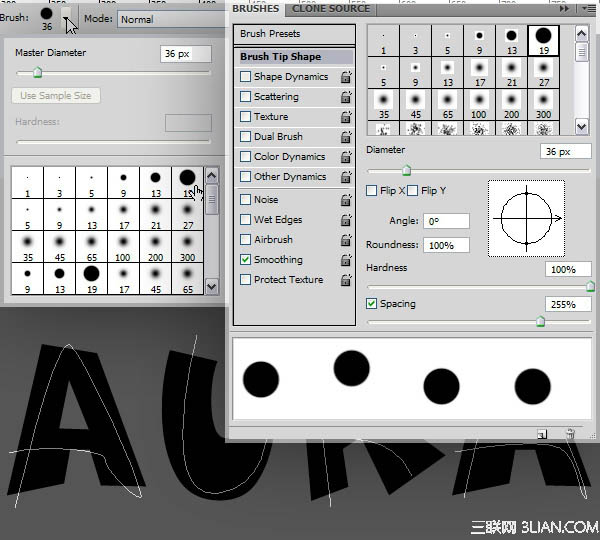Collapse the Brushes panel with double arrows

[x=564, y=8]
